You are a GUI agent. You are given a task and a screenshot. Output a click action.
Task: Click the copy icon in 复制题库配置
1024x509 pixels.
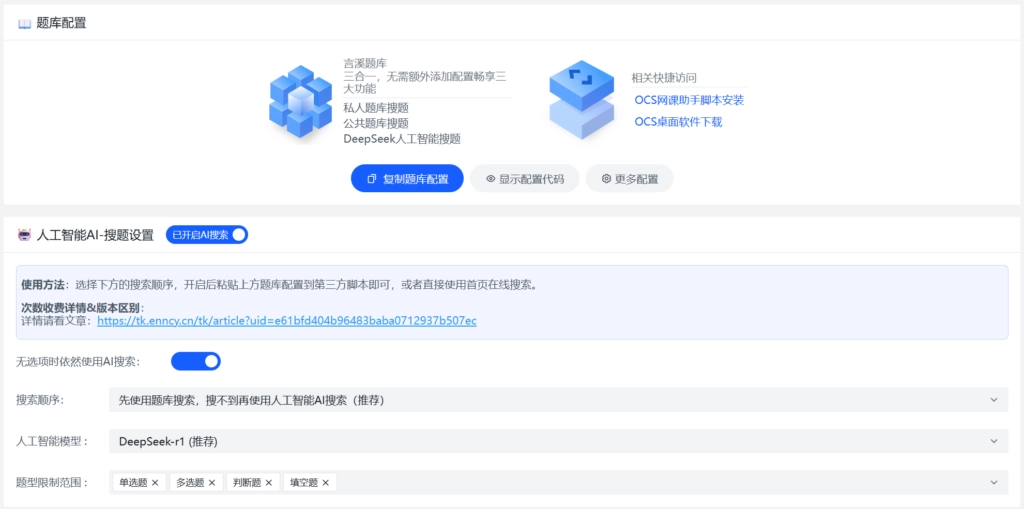372,178
